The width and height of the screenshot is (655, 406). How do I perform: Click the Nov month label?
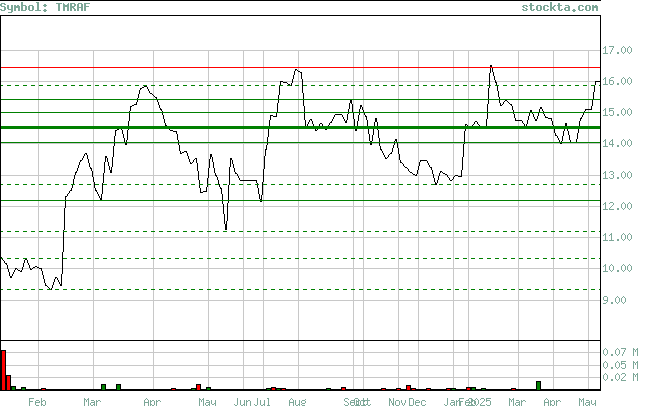coord(397,401)
